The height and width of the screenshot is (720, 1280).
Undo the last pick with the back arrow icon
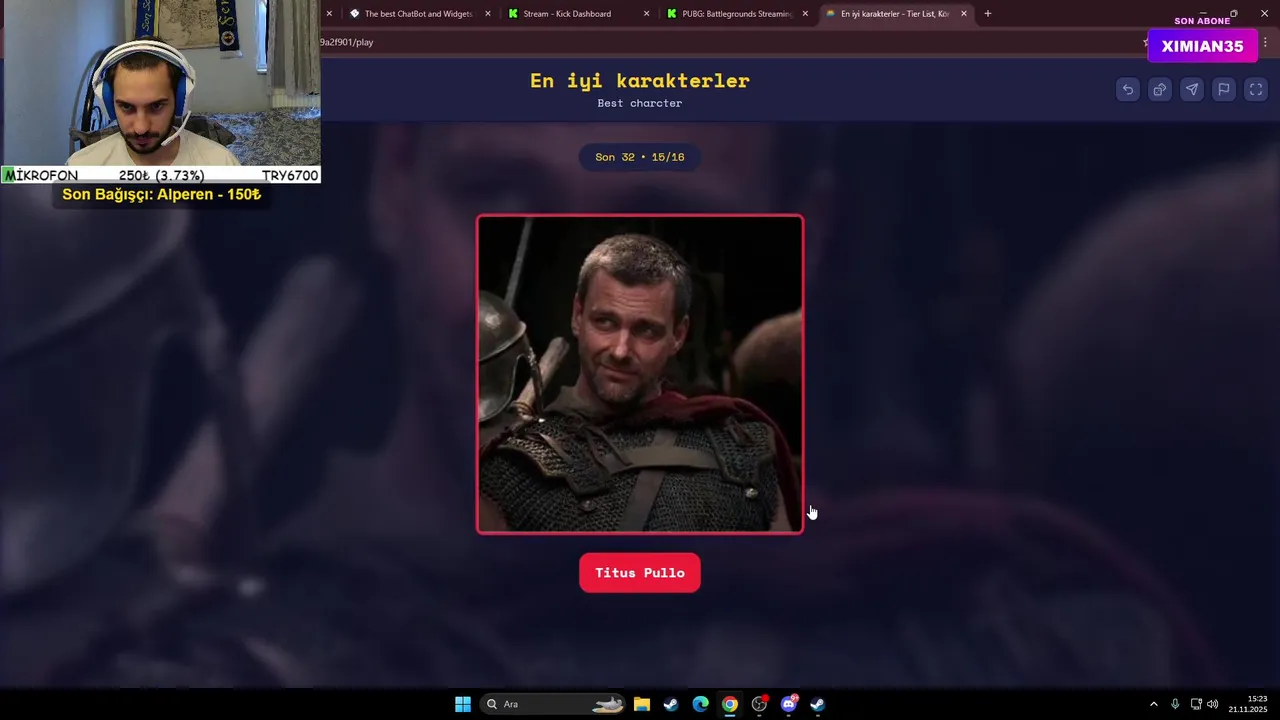pyautogui.click(x=1127, y=90)
